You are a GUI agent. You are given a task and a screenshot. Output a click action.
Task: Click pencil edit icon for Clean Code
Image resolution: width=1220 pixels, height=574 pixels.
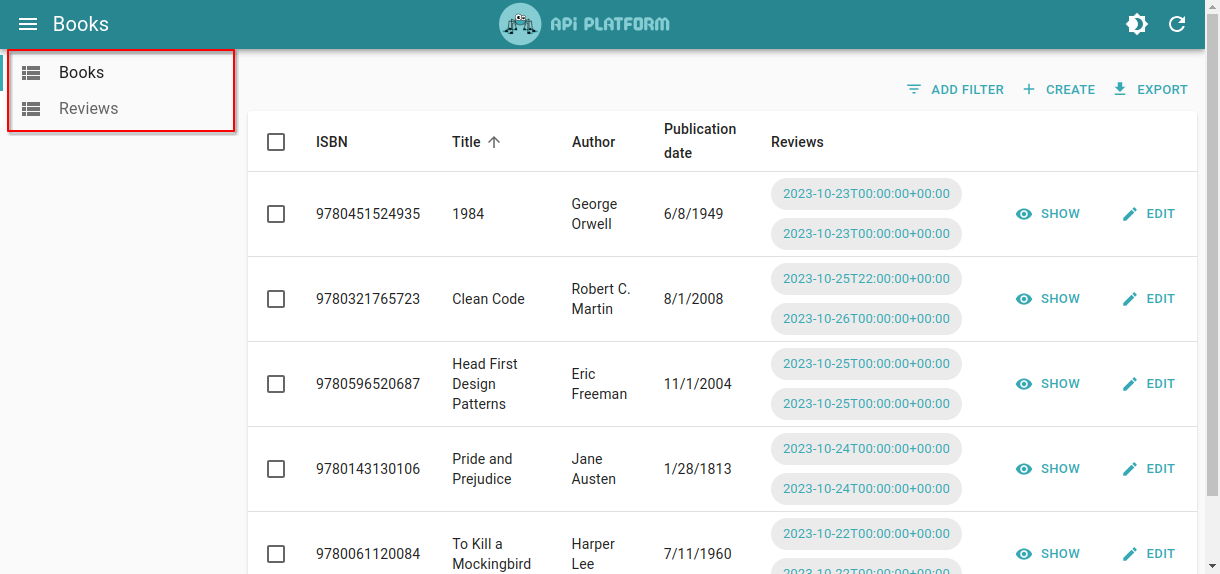pyautogui.click(x=1130, y=299)
